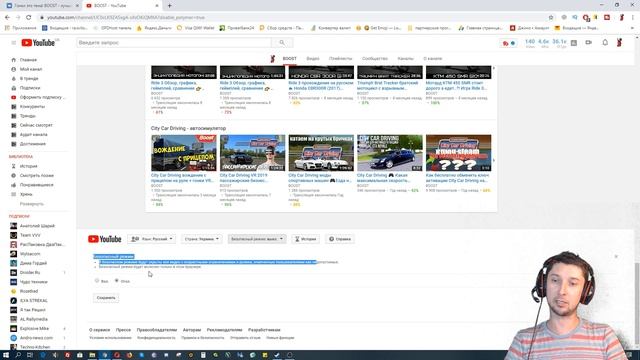Open Авторам footer link
This screenshot has width=640, height=360.
pyautogui.click(x=192, y=330)
